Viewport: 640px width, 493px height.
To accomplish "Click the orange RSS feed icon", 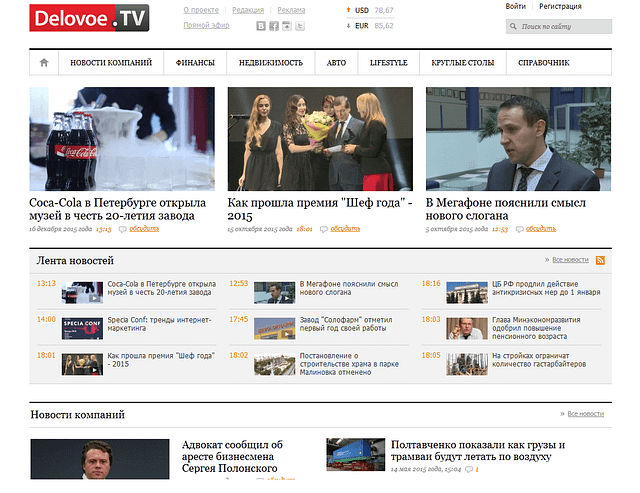I will click(x=600, y=260).
